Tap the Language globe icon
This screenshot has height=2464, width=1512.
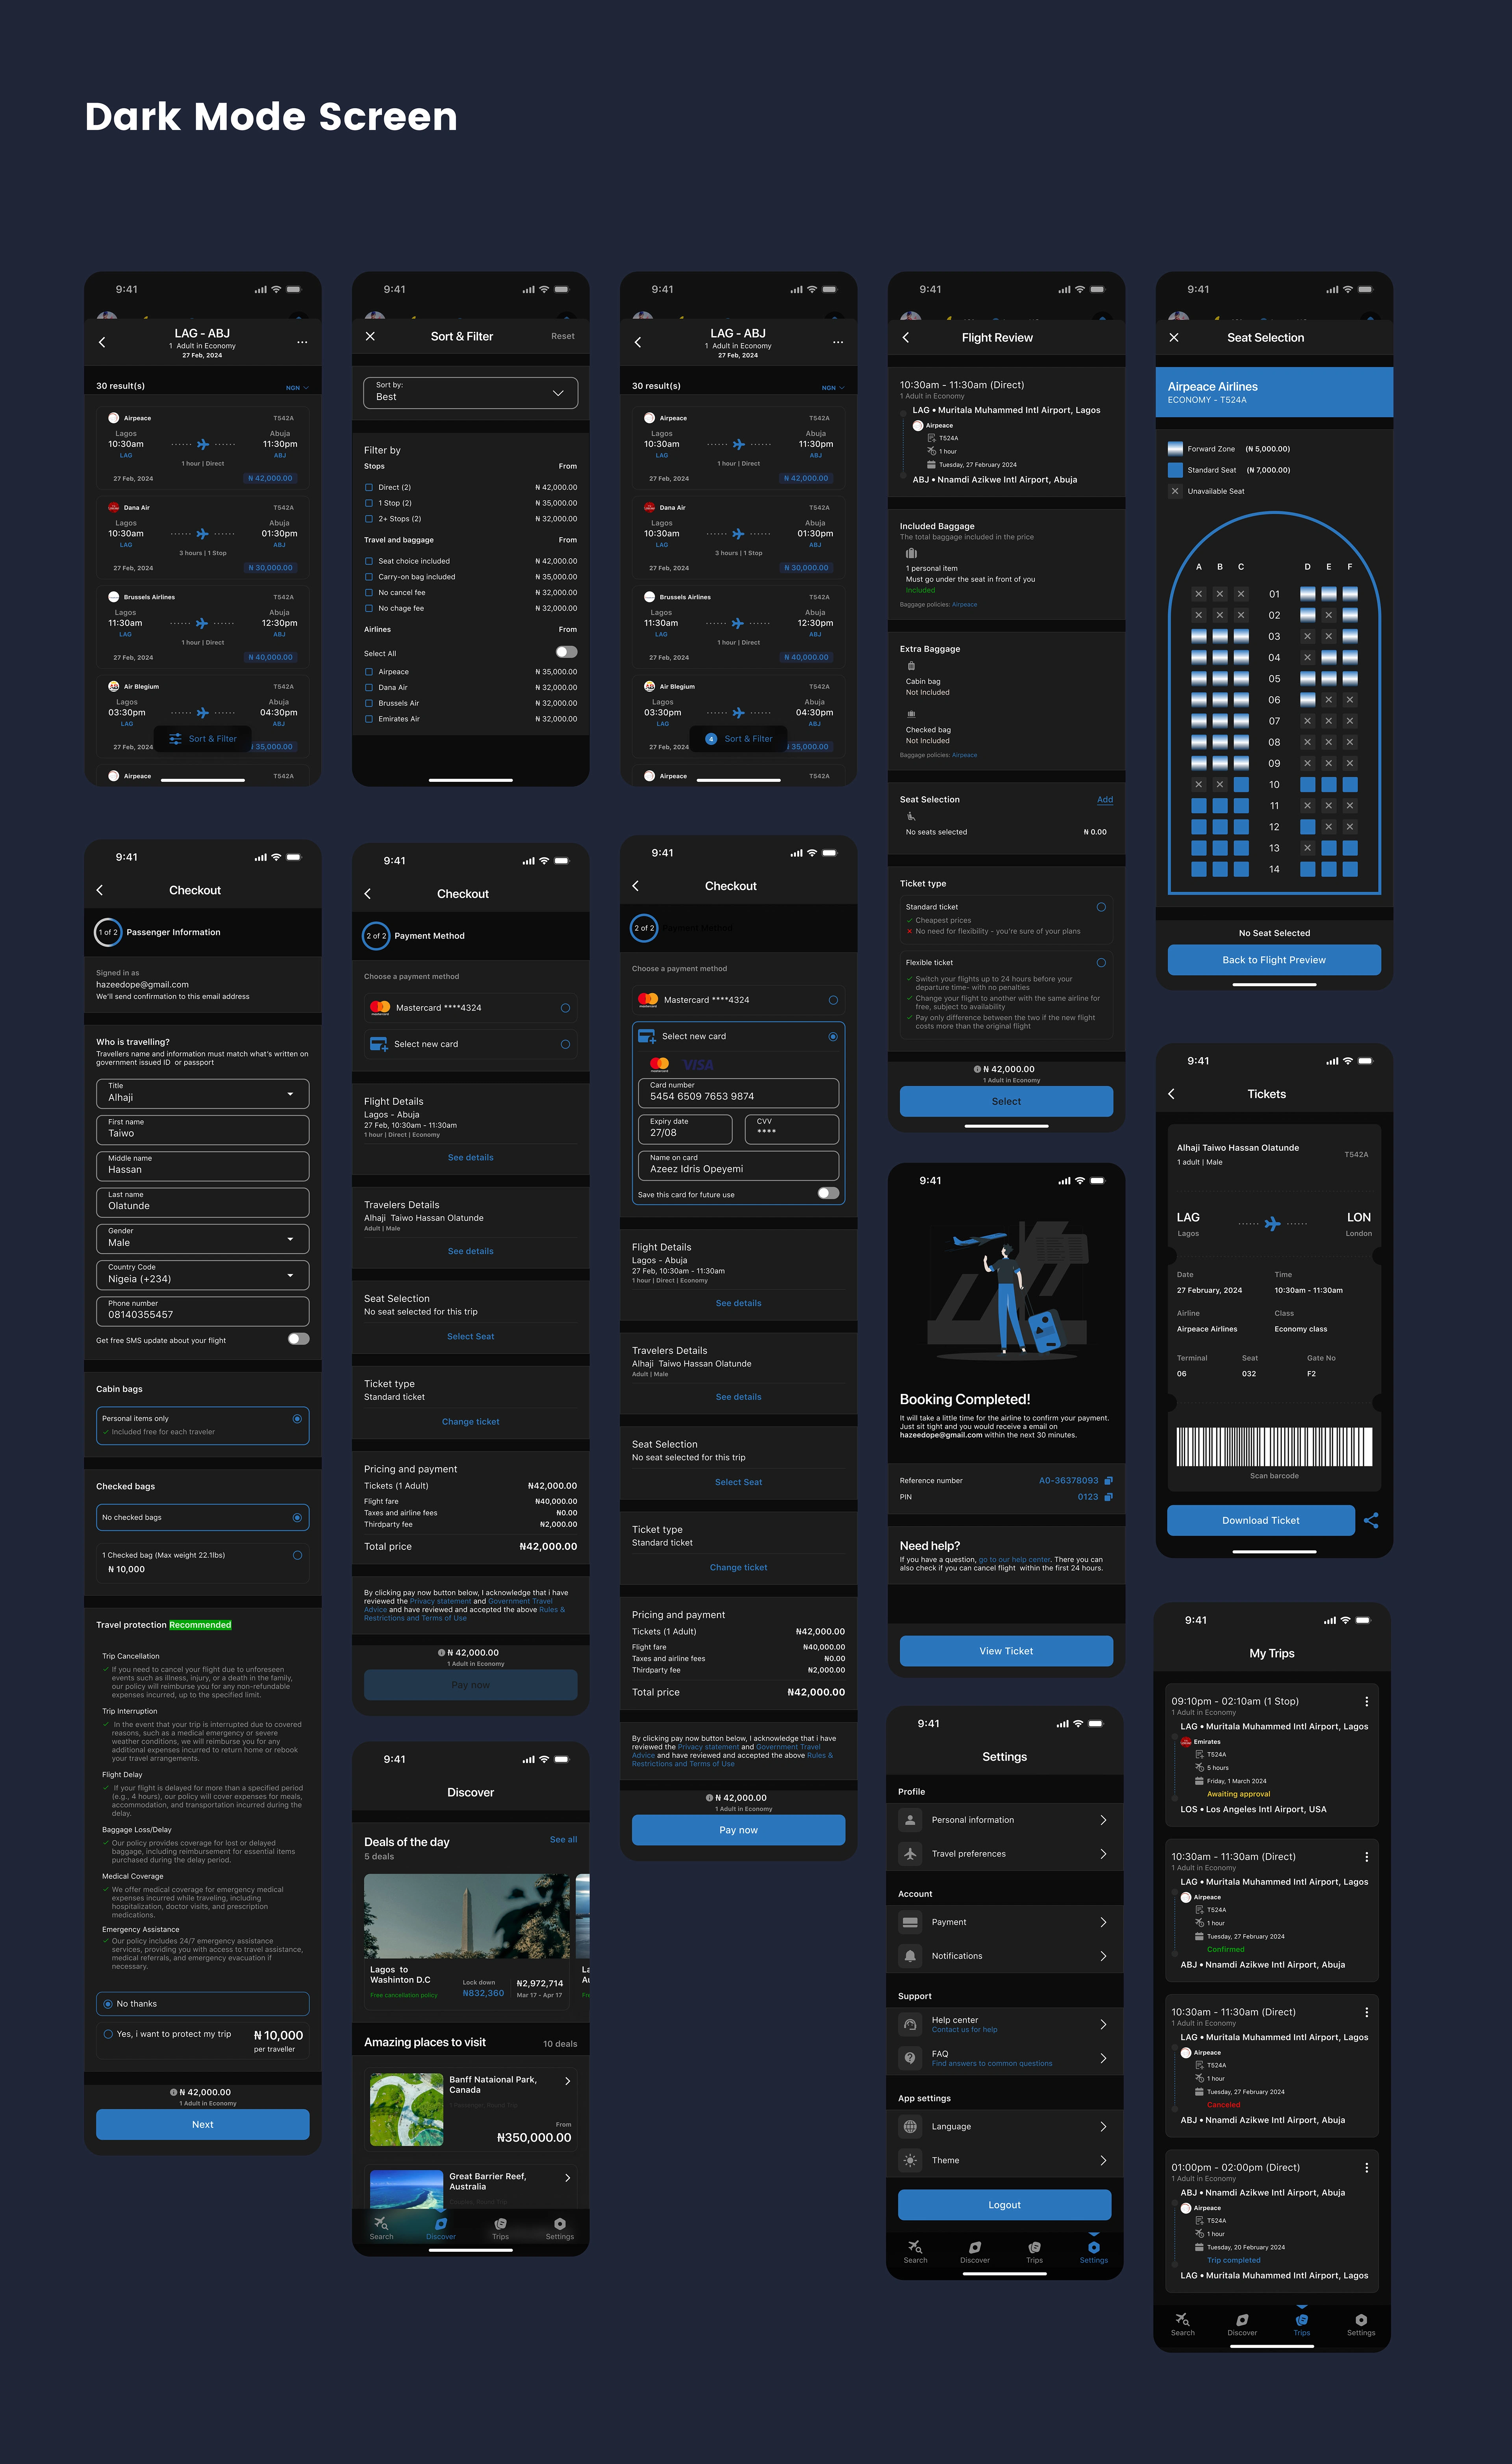tap(910, 2126)
